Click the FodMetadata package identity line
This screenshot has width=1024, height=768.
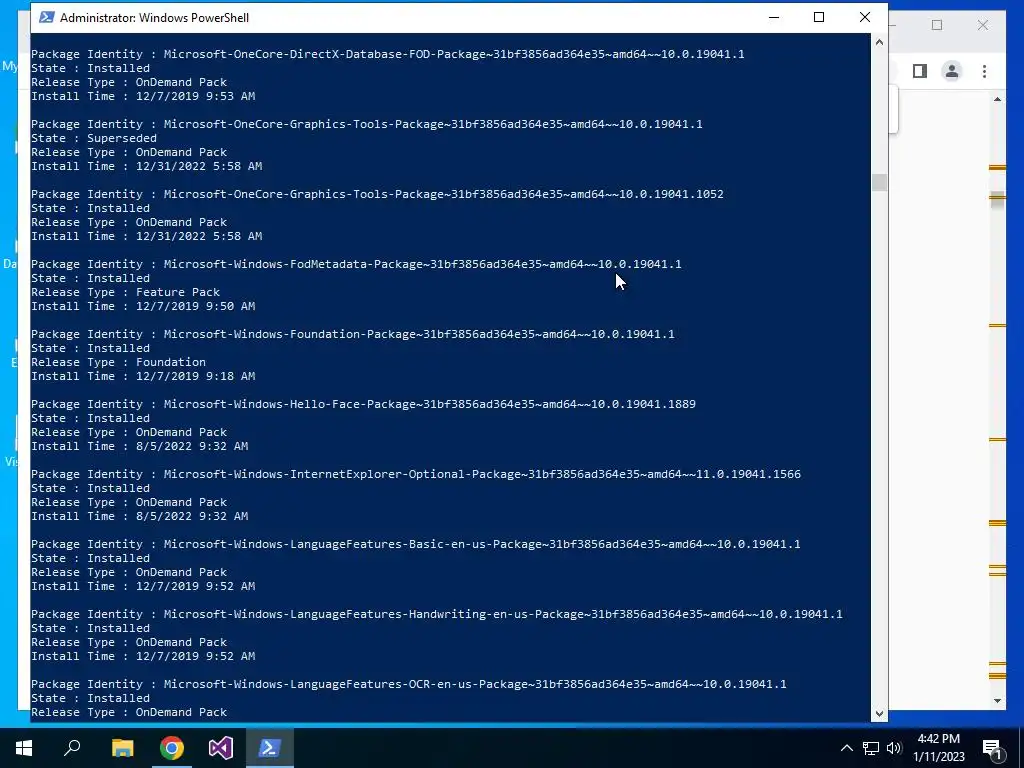click(356, 264)
